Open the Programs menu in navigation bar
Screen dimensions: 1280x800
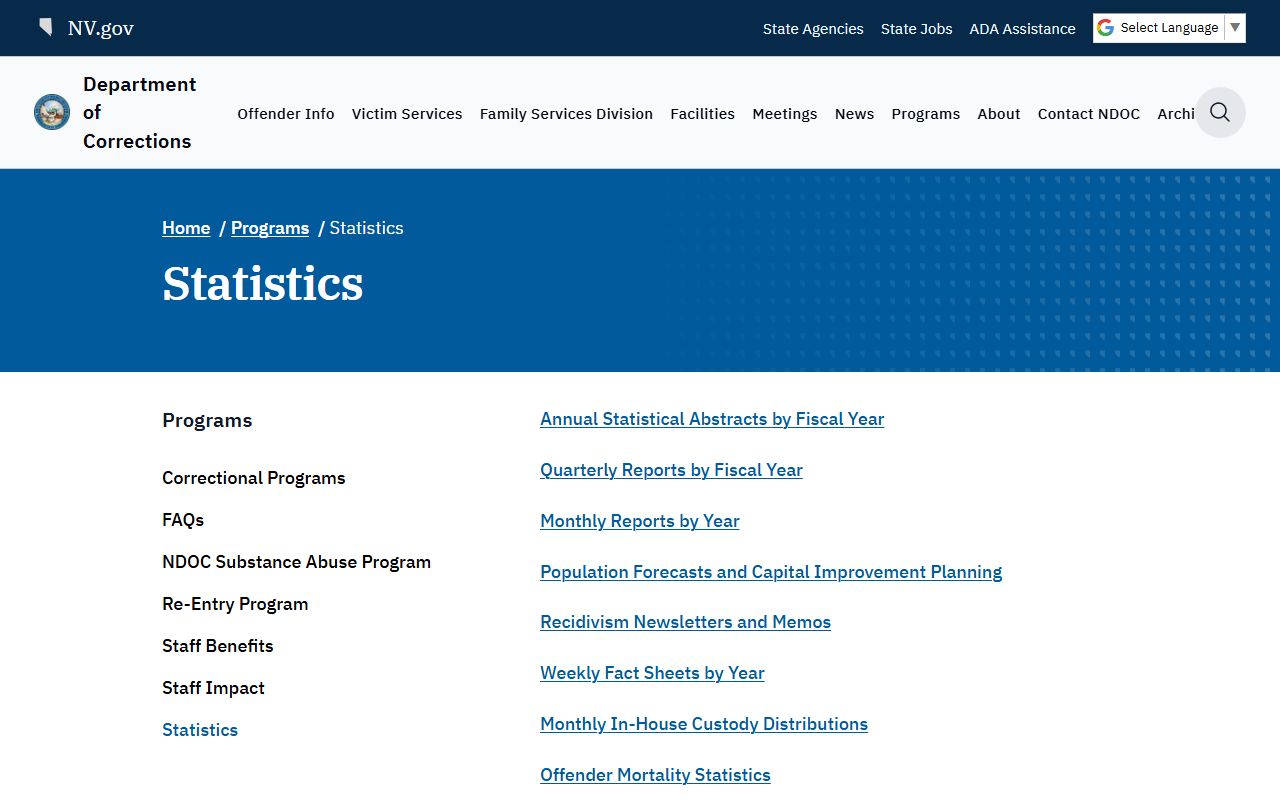[x=925, y=114]
